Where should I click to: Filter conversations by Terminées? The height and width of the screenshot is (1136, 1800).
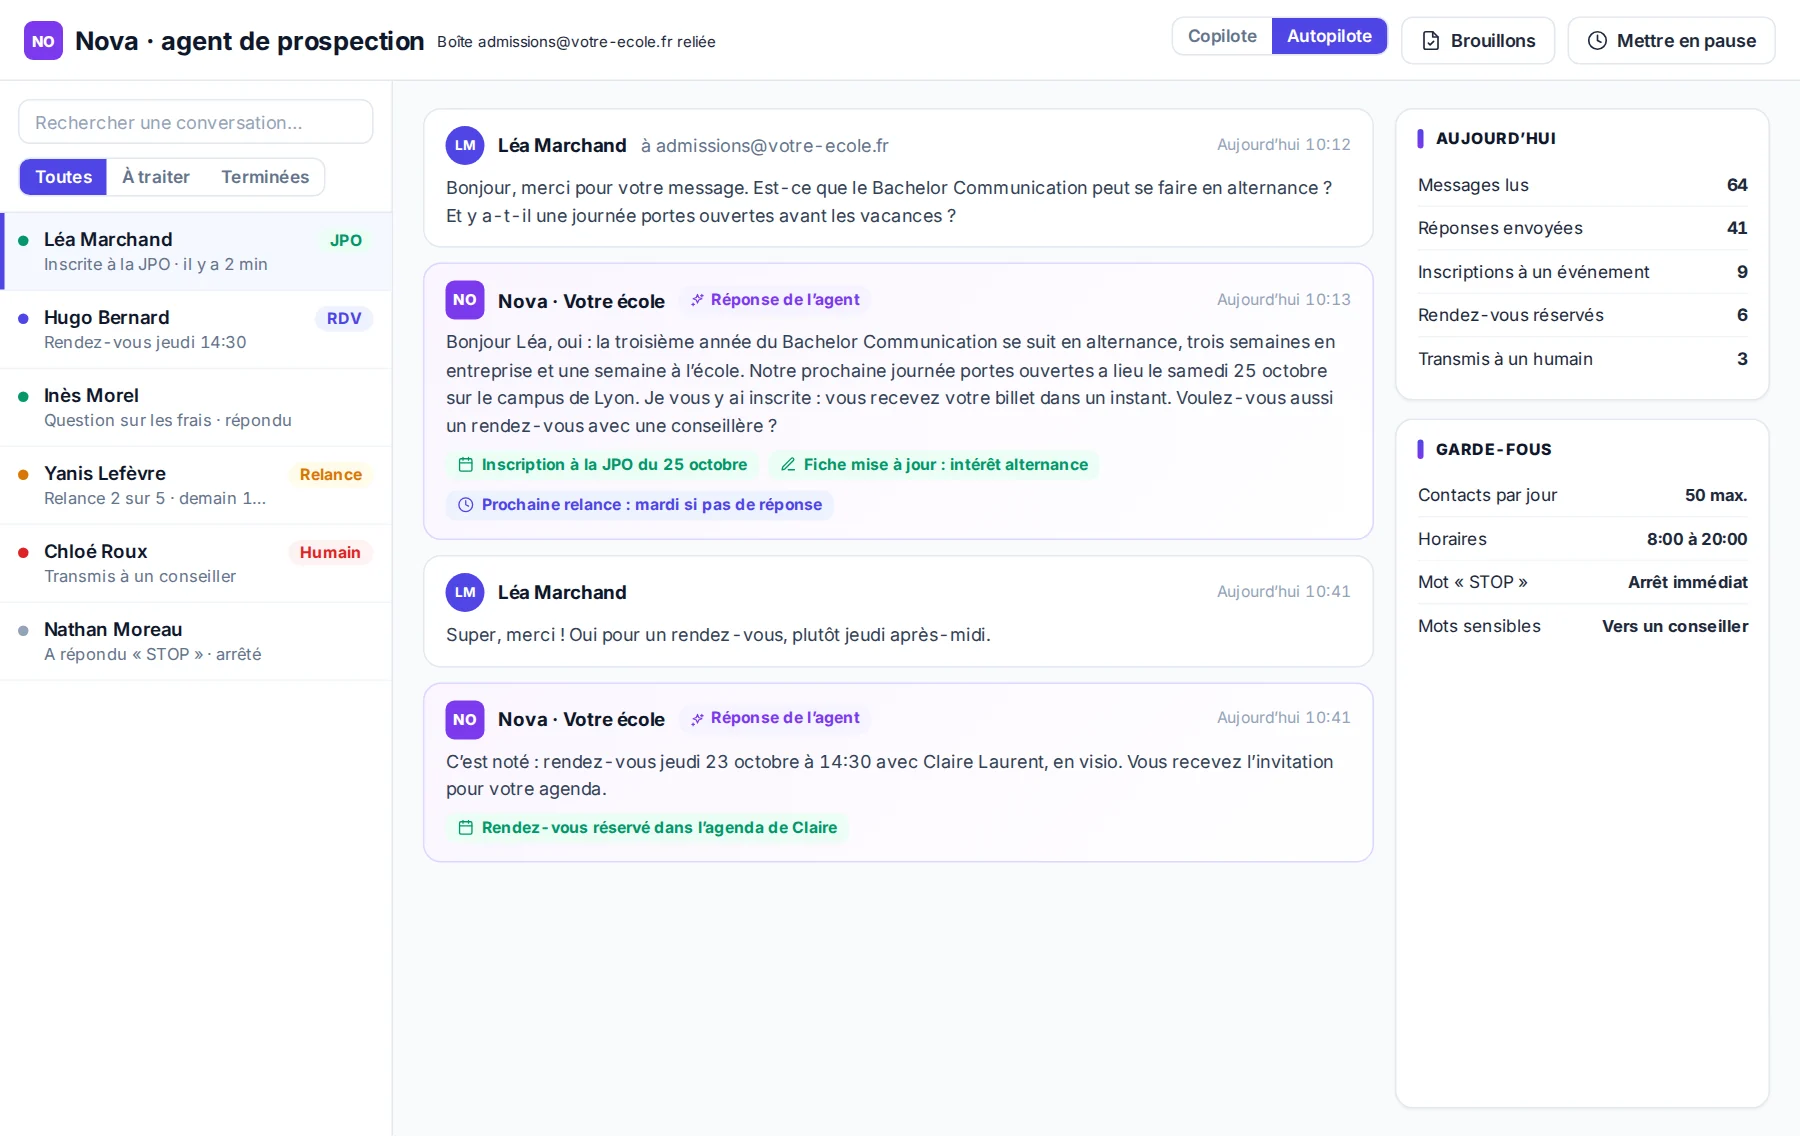[x=265, y=177]
